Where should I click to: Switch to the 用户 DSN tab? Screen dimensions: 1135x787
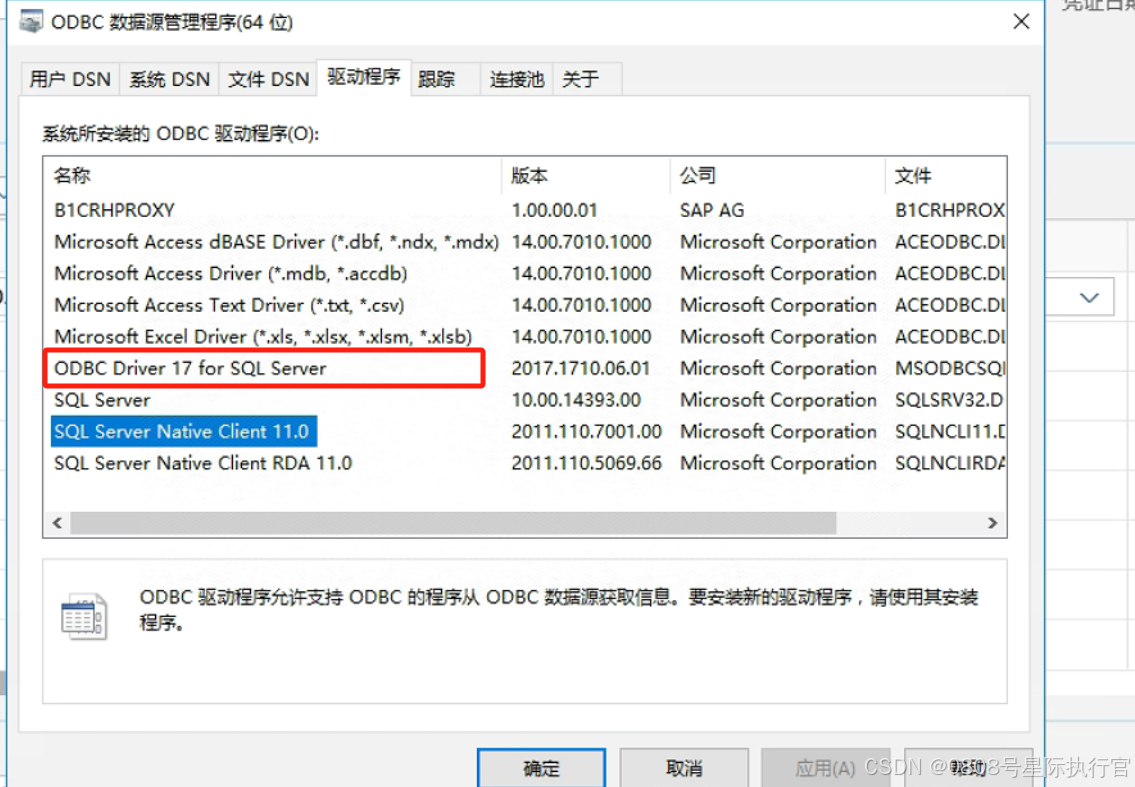click(x=70, y=79)
